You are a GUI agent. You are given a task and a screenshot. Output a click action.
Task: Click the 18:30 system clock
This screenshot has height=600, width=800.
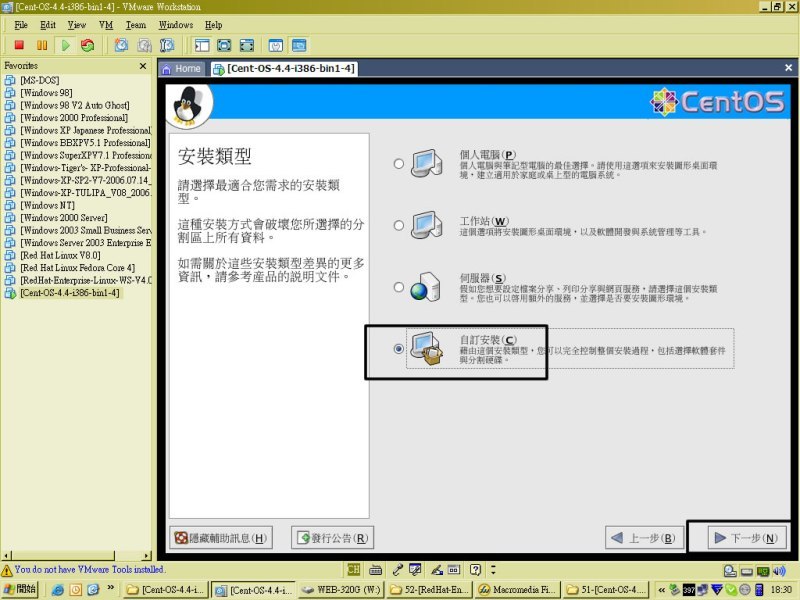(781, 590)
